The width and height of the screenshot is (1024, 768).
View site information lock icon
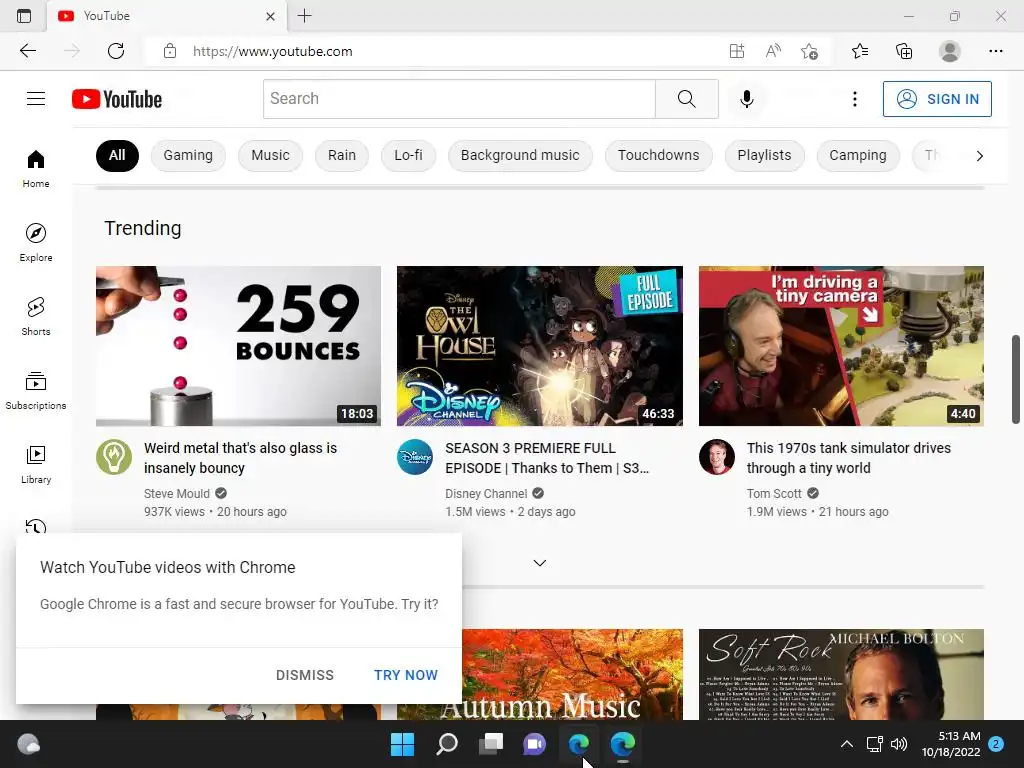tap(170, 51)
